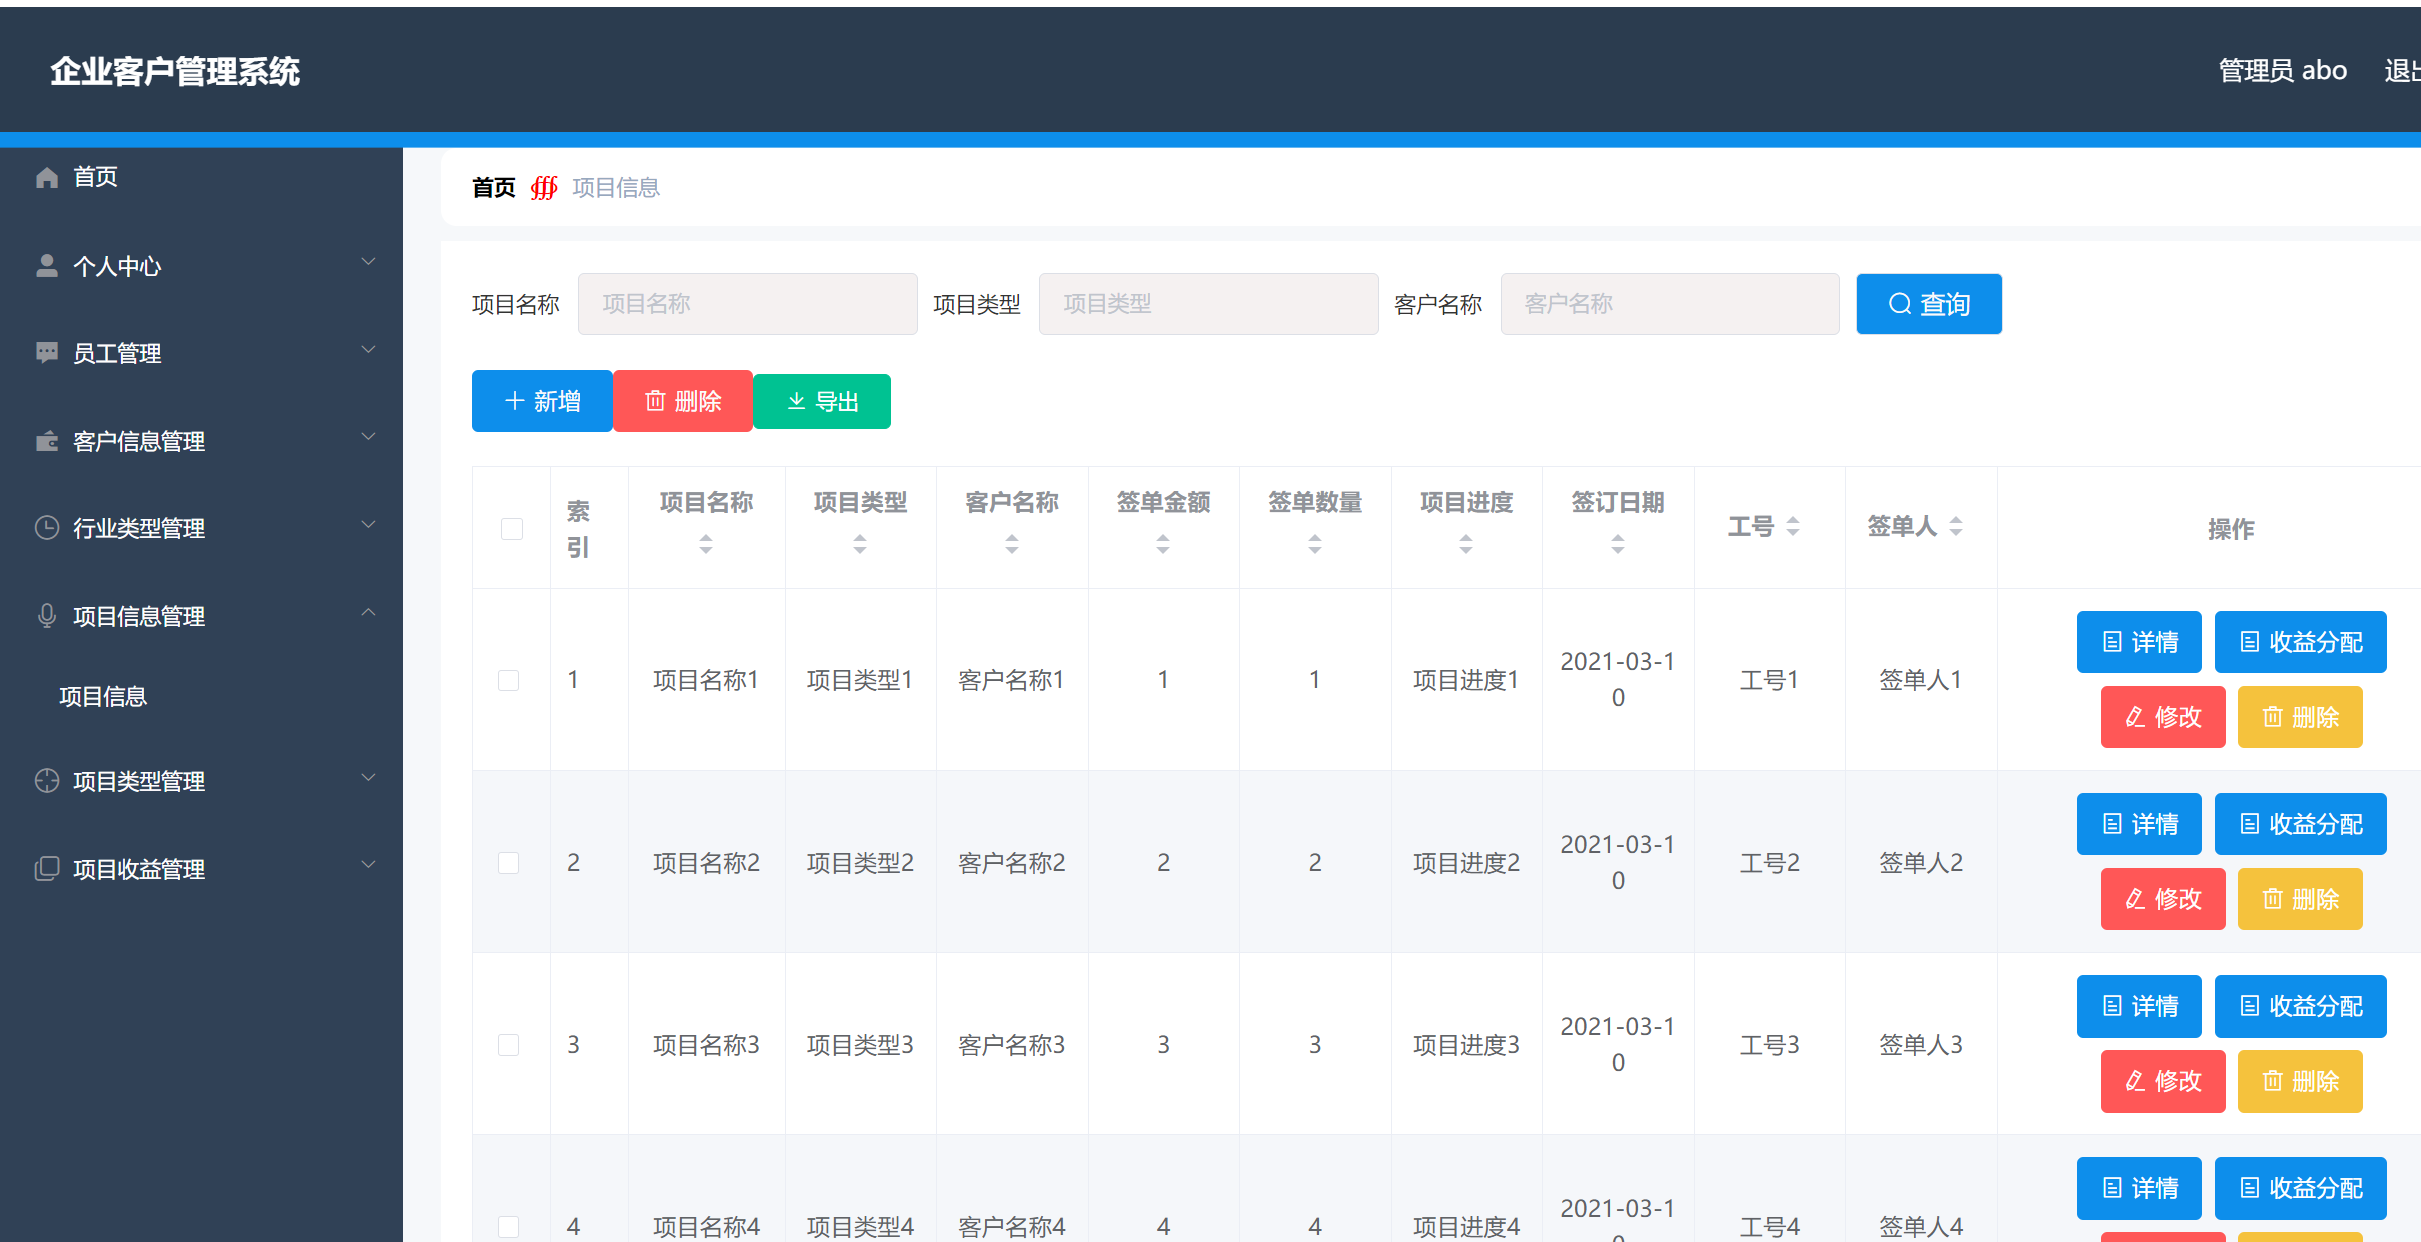Click the briefcase icon for 客户信息管理

click(x=46, y=440)
